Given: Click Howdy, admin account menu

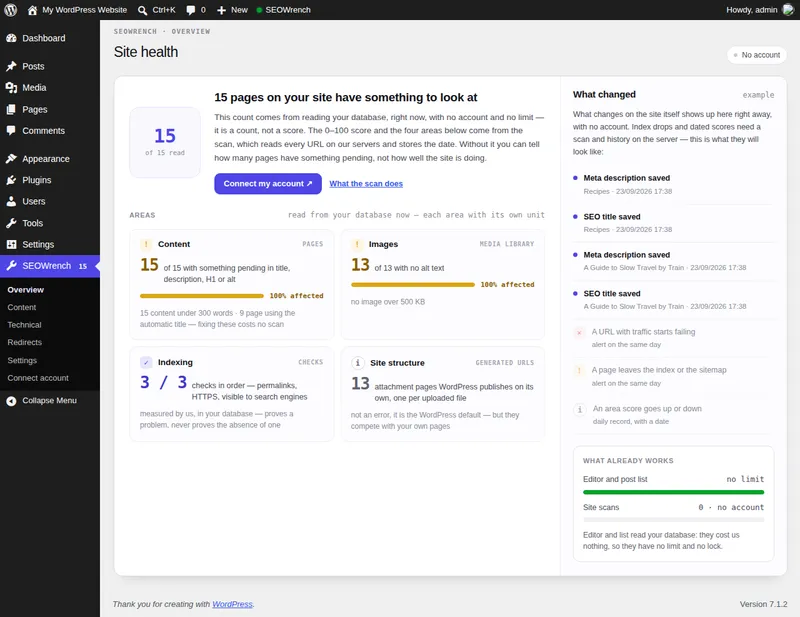Looking at the screenshot, I should click(x=760, y=10).
